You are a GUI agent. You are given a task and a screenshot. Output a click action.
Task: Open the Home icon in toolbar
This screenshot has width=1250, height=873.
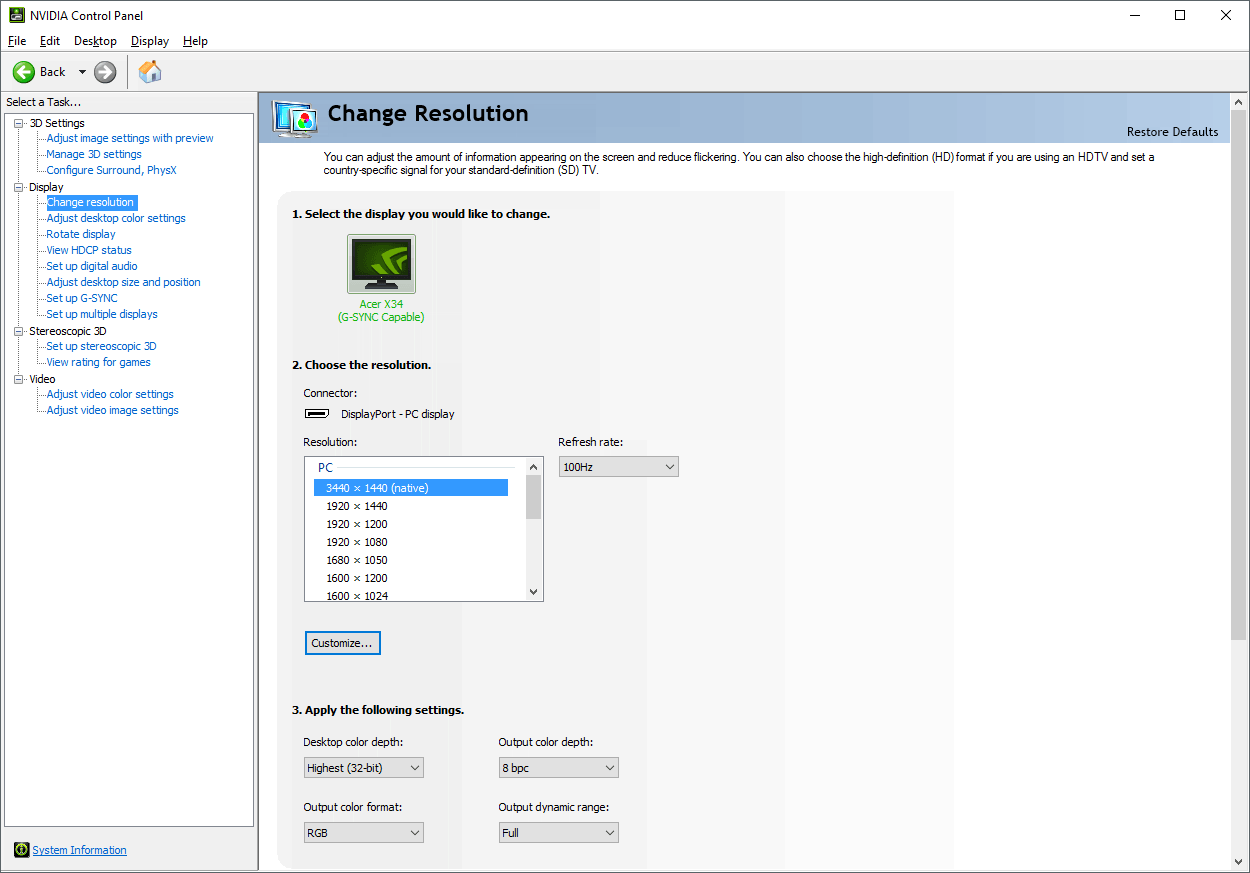click(x=150, y=71)
